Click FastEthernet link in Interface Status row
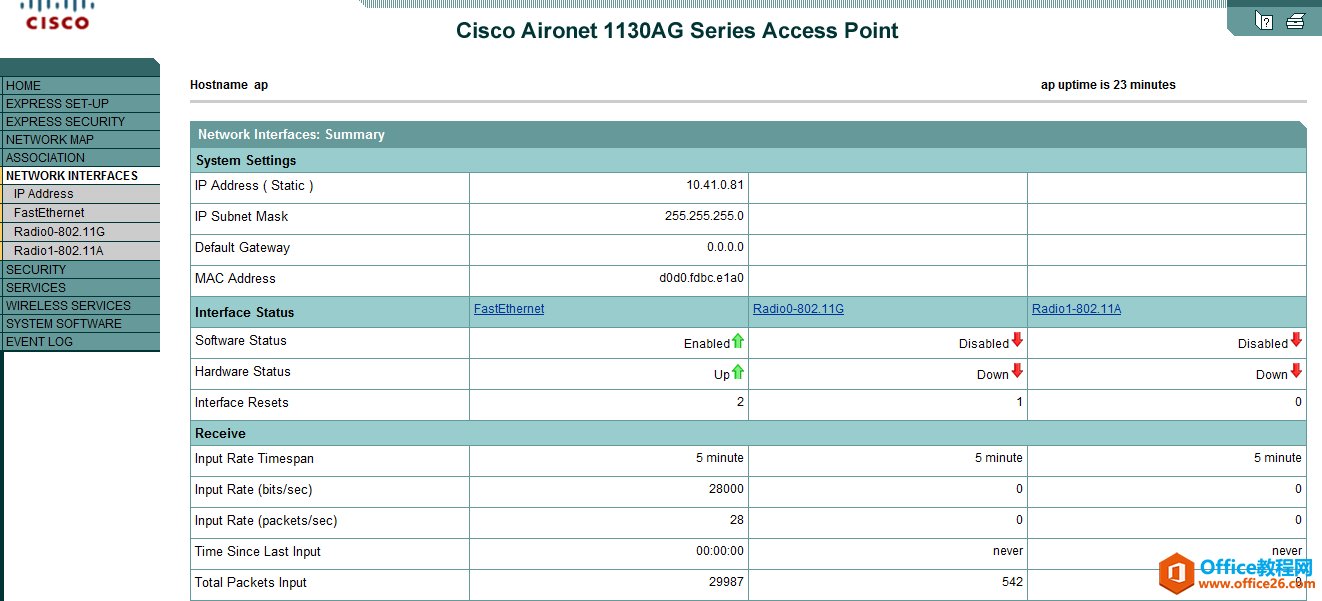Screen dimensions: 1322x601 tap(509, 309)
